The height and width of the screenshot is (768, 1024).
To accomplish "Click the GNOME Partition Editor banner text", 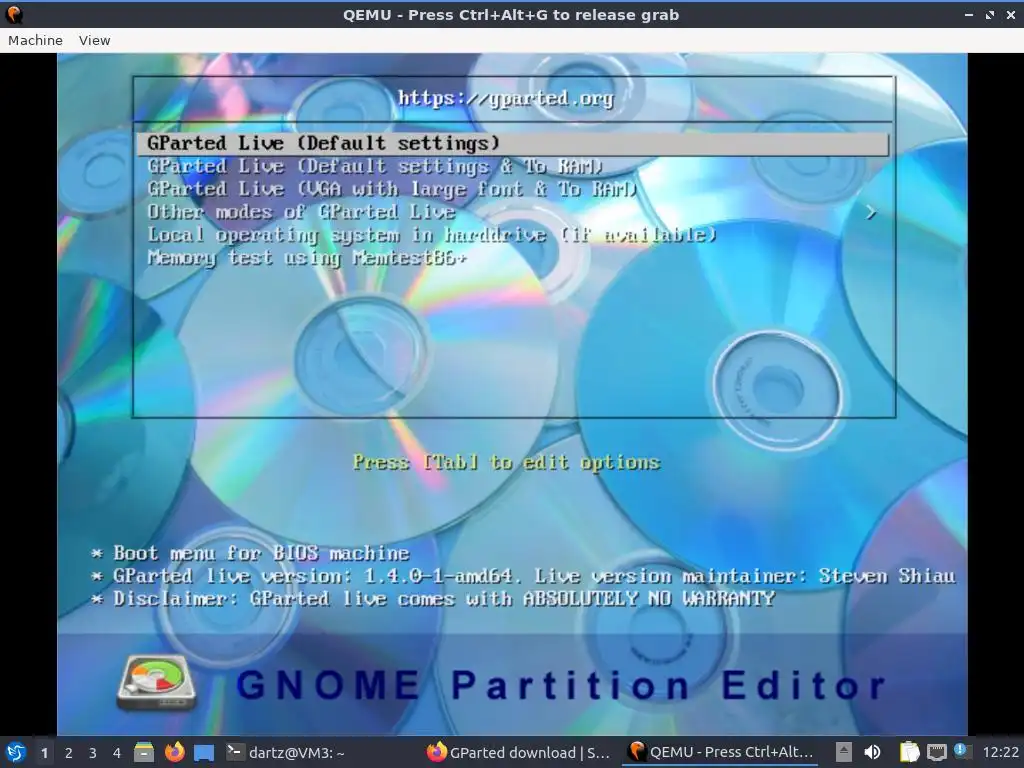I will [x=560, y=685].
